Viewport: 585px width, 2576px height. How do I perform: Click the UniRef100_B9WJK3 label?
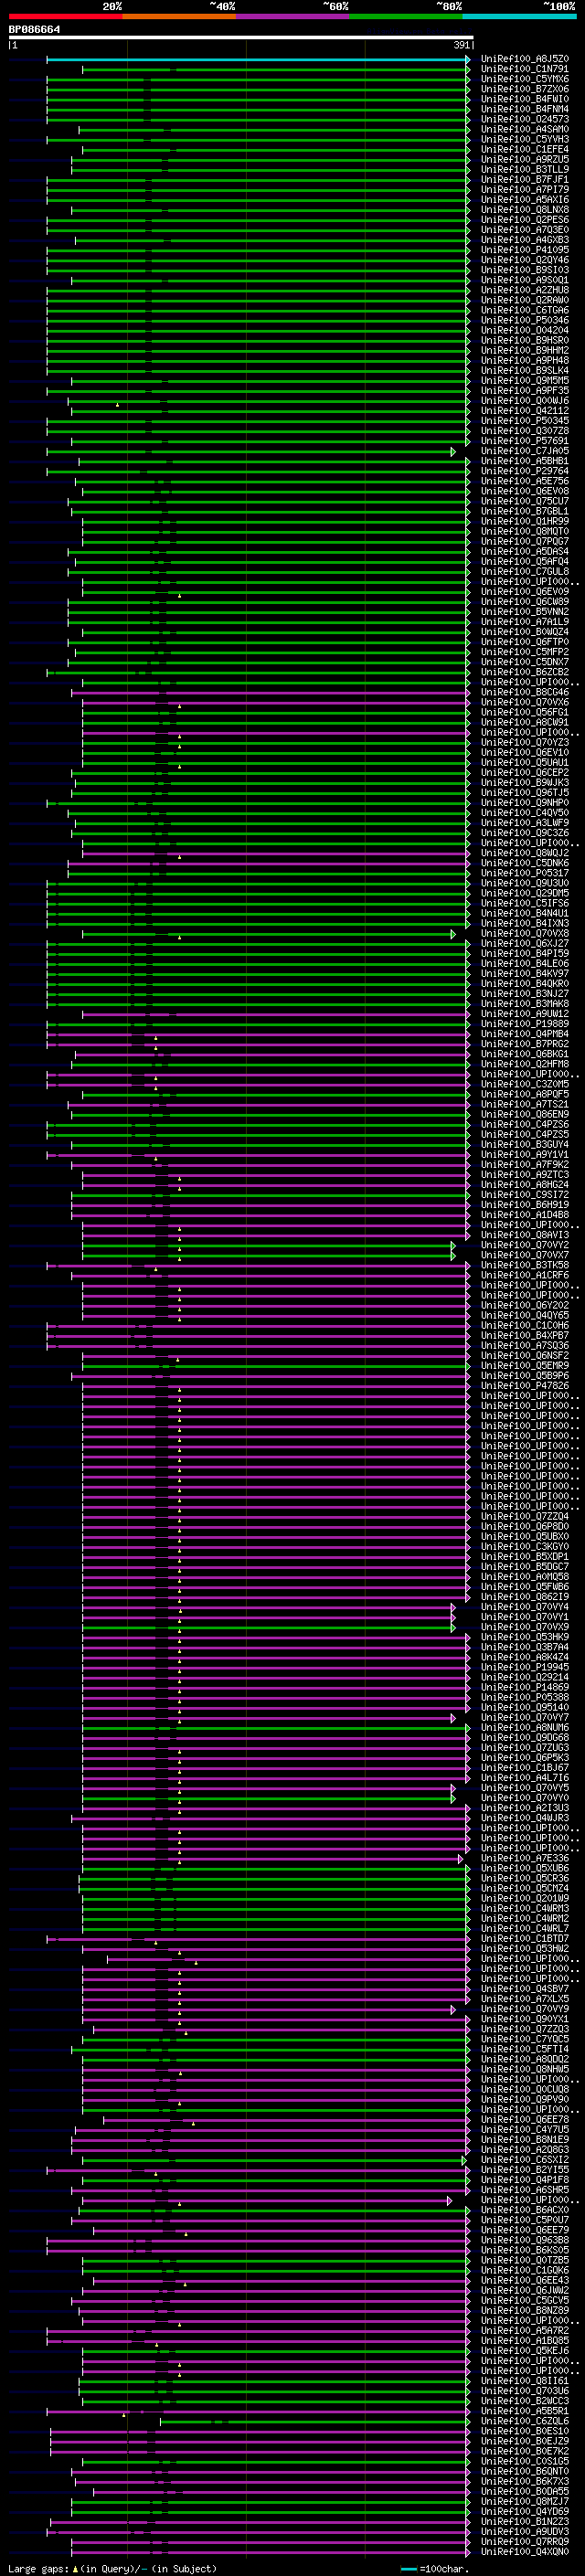click(525, 782)
